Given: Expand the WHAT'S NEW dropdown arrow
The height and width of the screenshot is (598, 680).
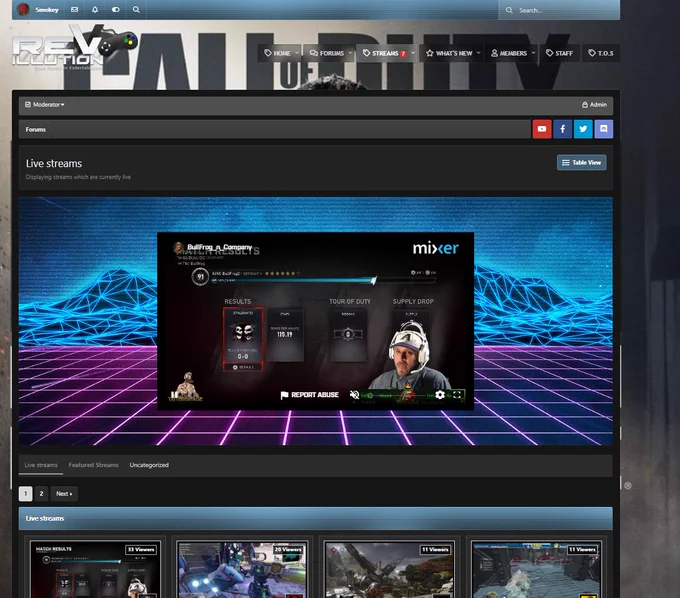Looking at the screenshot, I should pyautogui.click(x=478, y=53).
